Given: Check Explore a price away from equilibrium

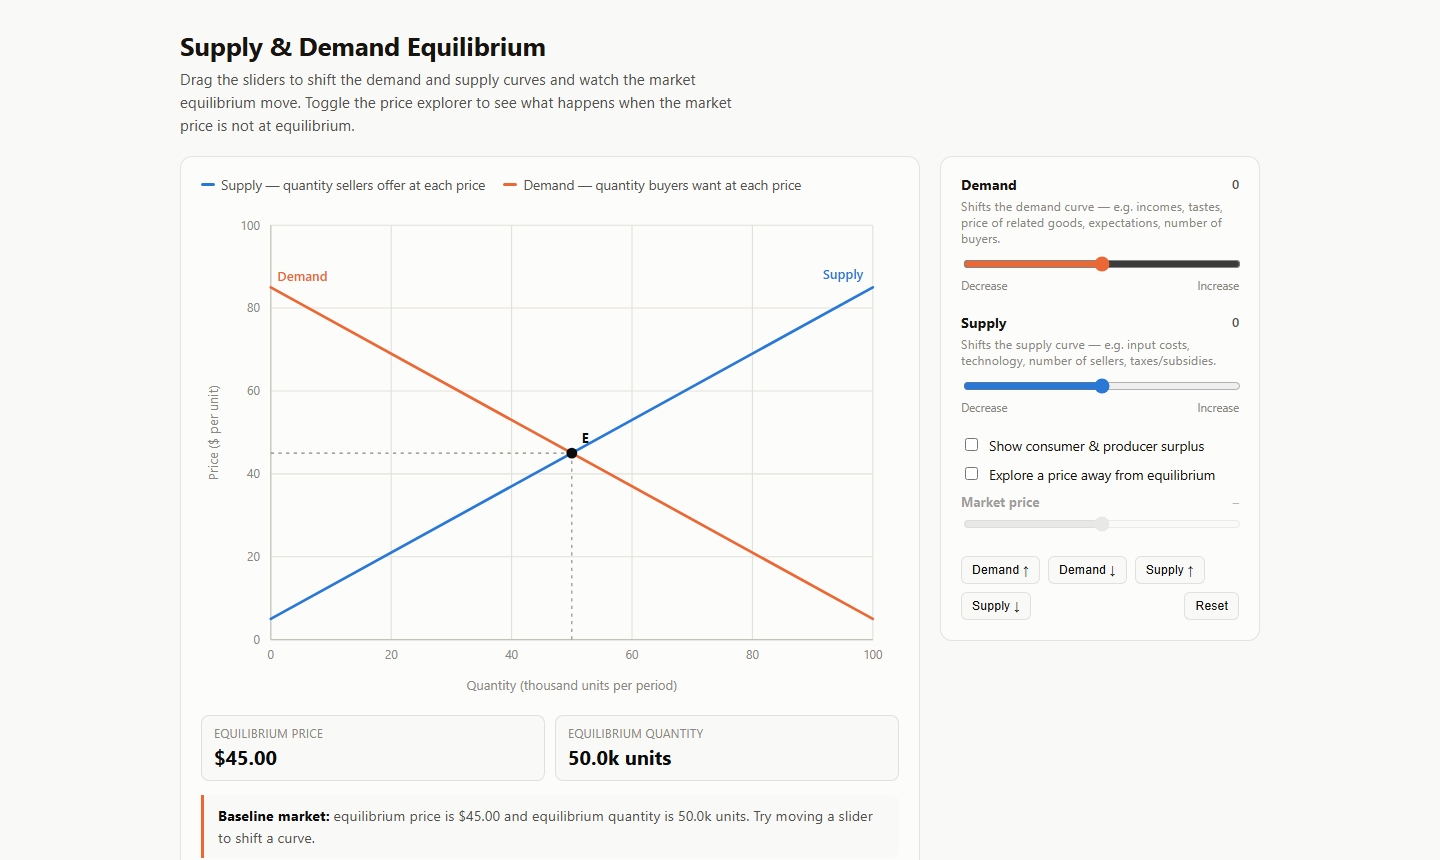Looking at the screenshot, I should pyautogui.click(x=971, y=474).
